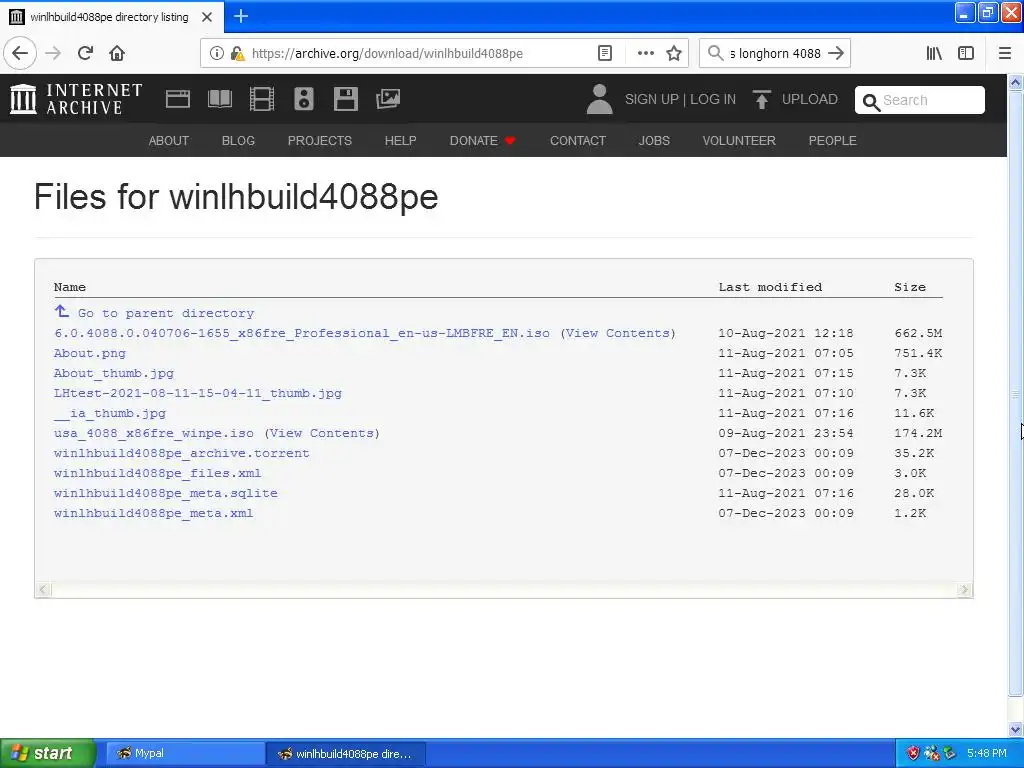Viewport: 1024px width, 768px height.
Task: View Contents of usa_4088_x86fre_winpe.iso
Action: click(322, 433)
